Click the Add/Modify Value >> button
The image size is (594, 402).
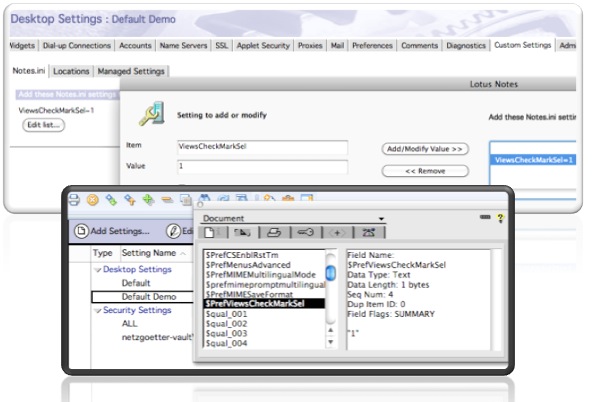point(425,149)
